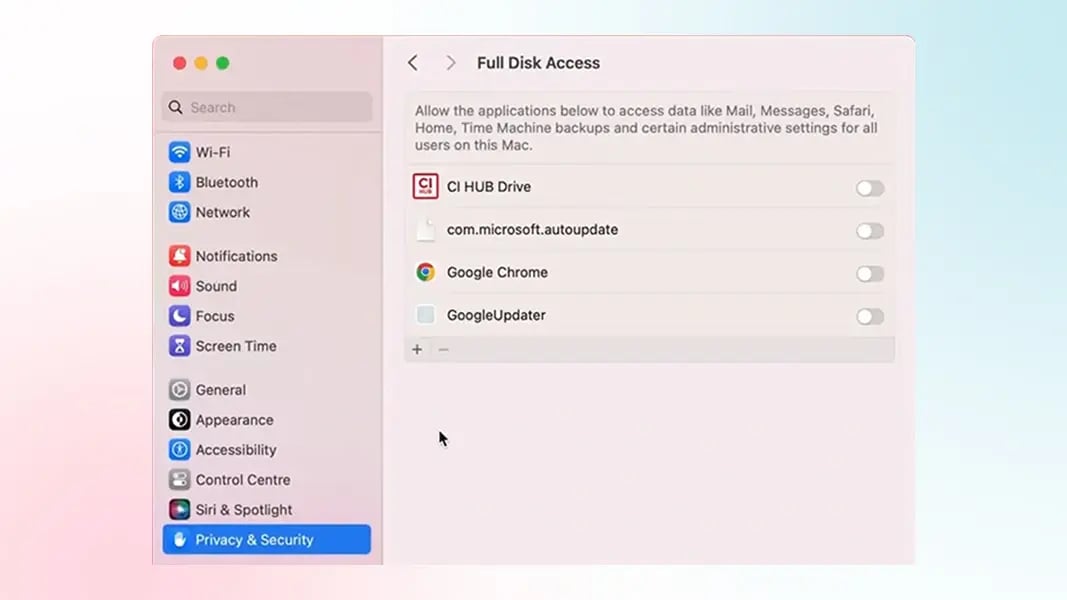Select the CI HUB Drive row label
The image size is (1067, 600).
tap(489, 186)
